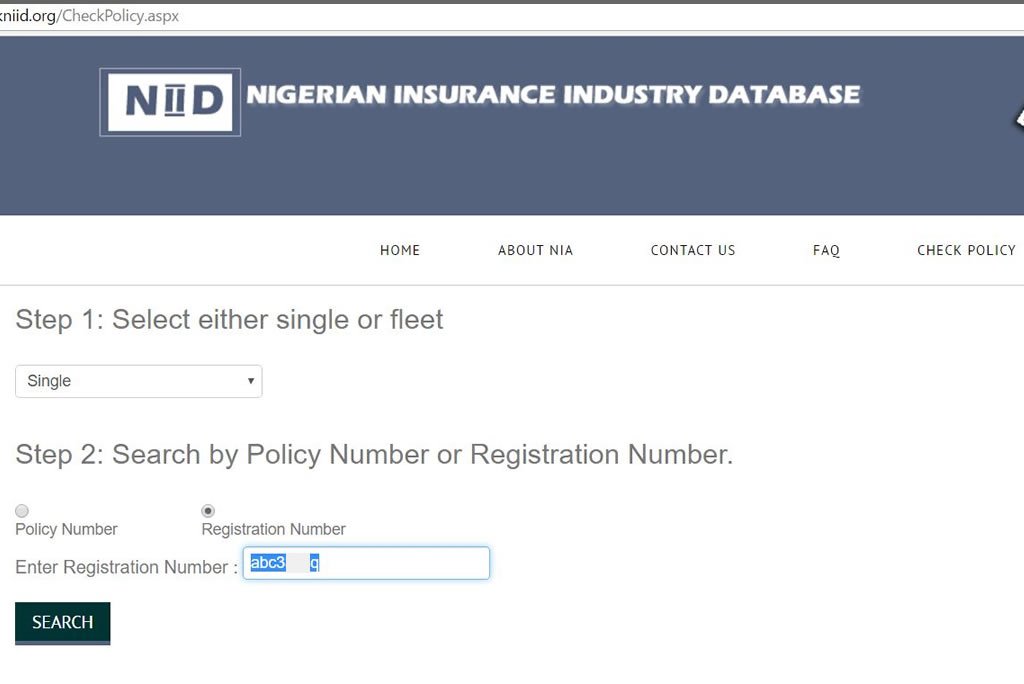Click the Policy Number radio label

tap(66, 529)
